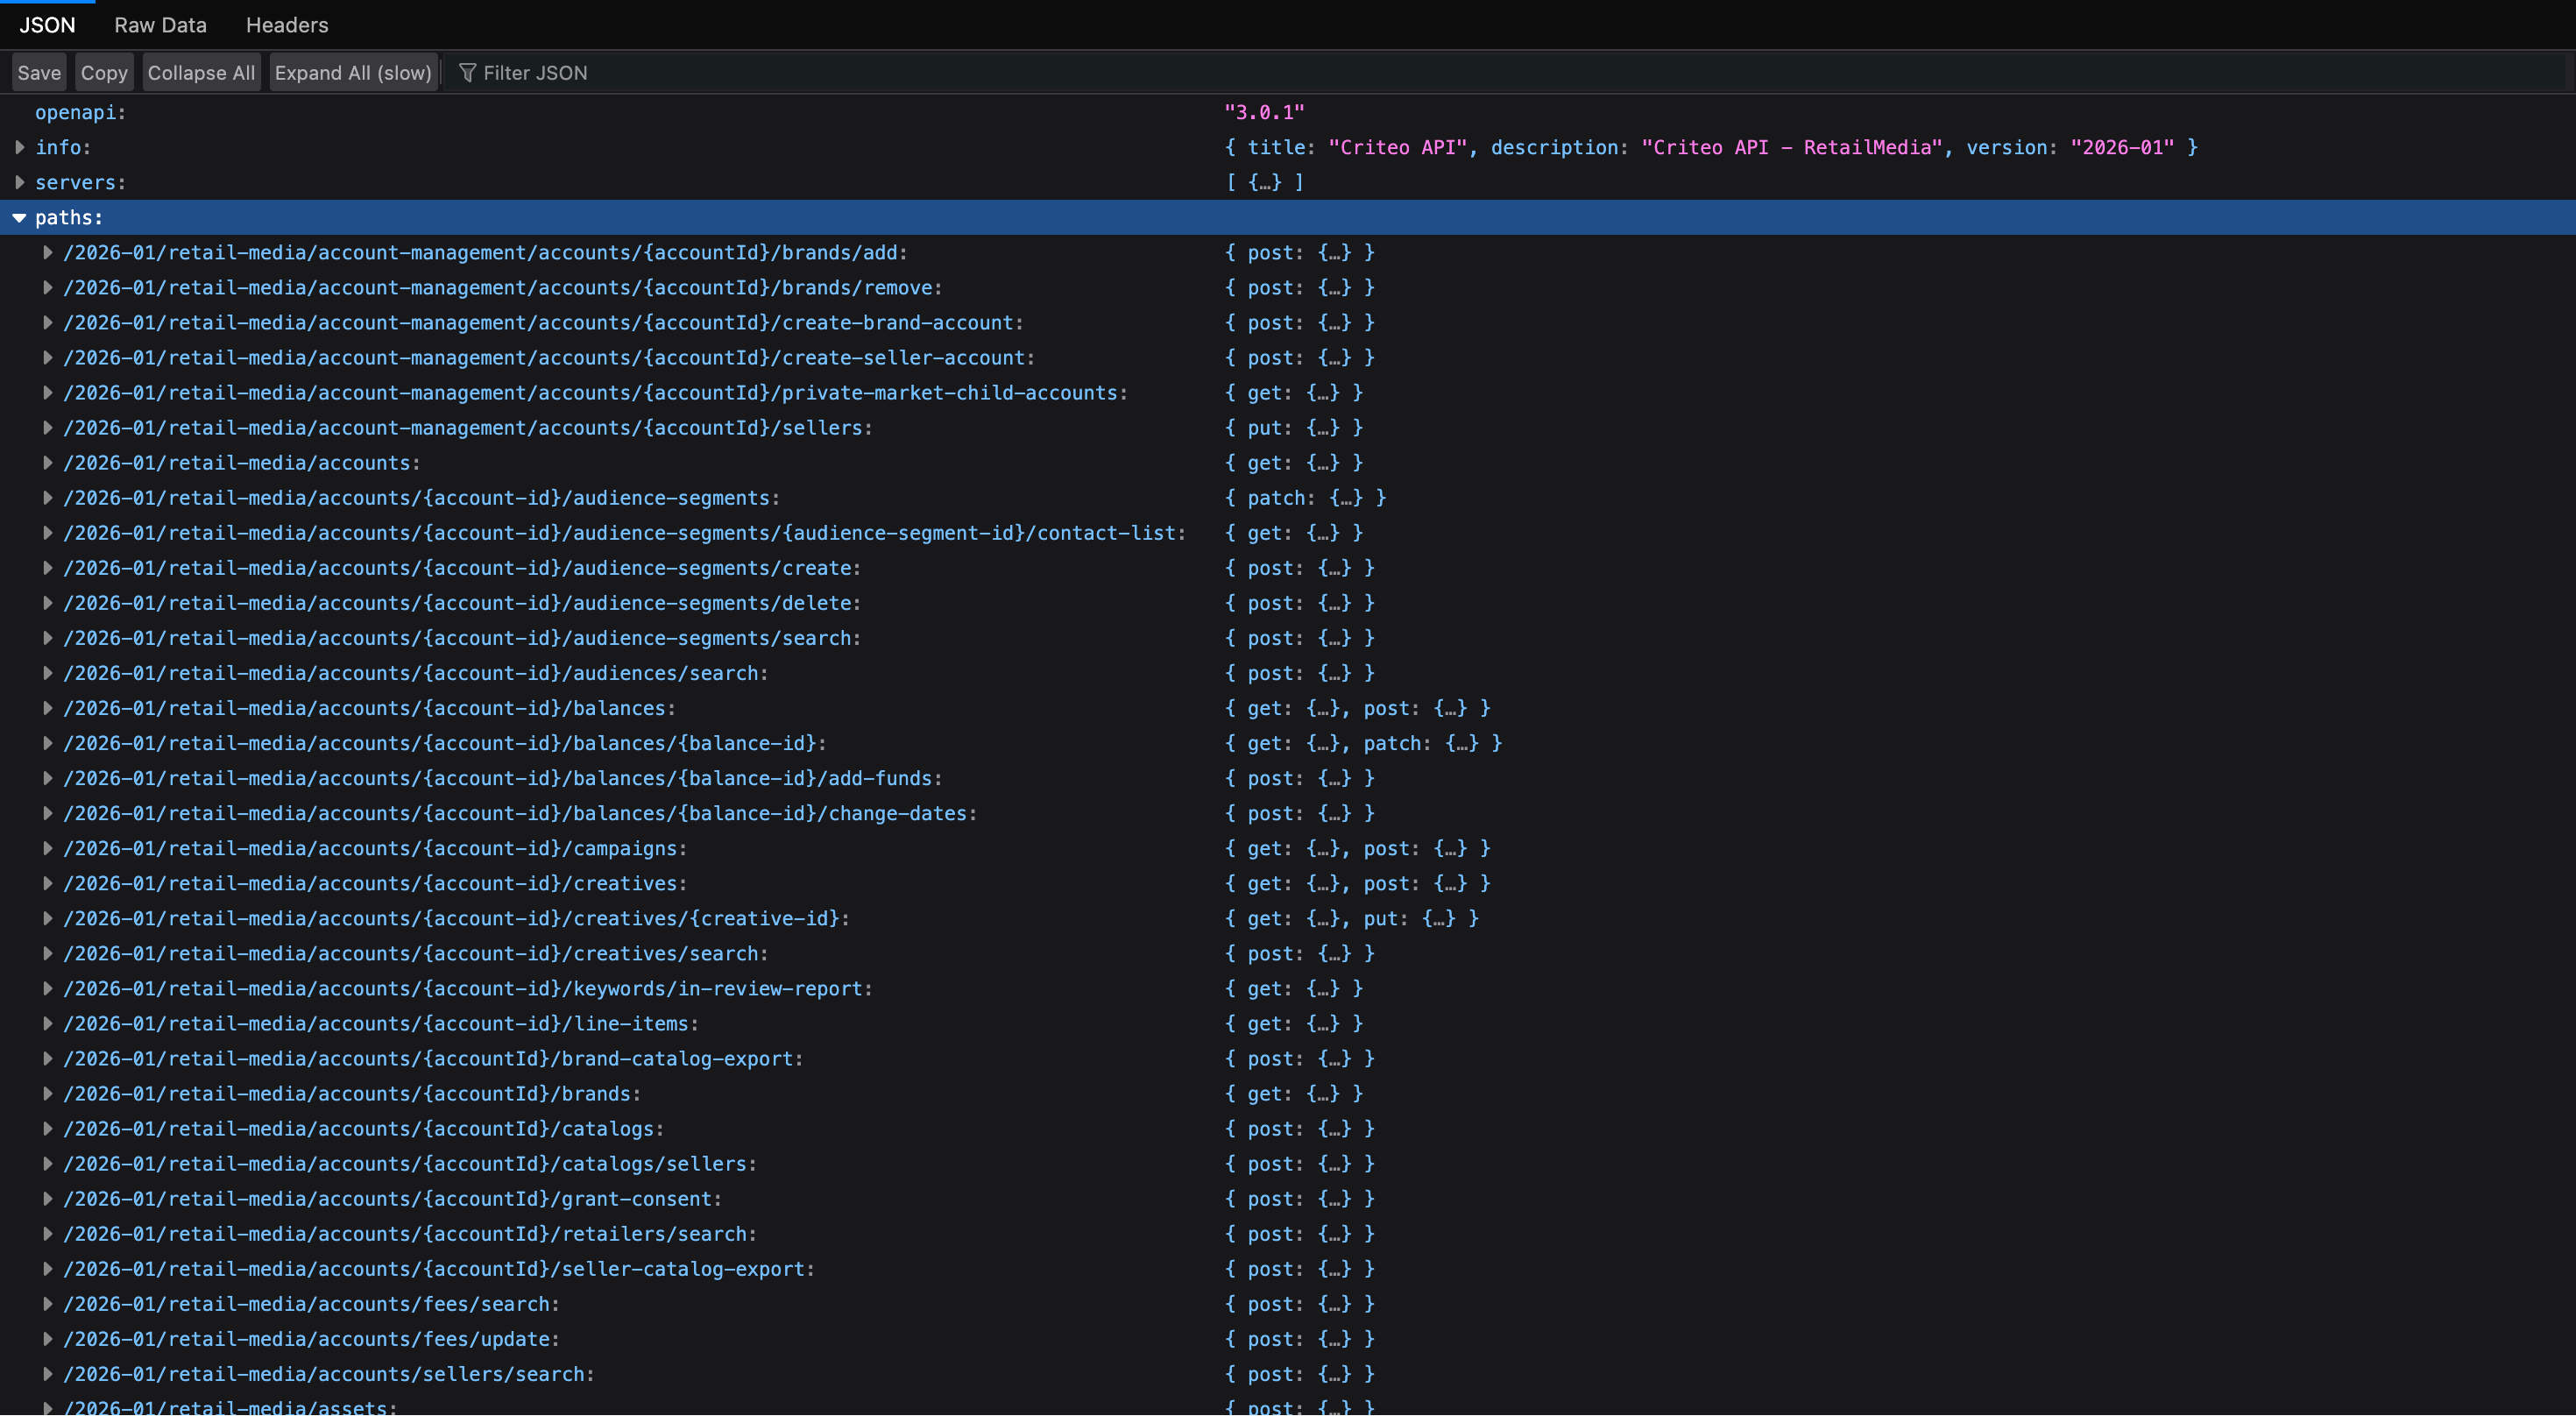Select the accounts/fees/update path row
Screen dimensions: 2576x1416
311,1339
